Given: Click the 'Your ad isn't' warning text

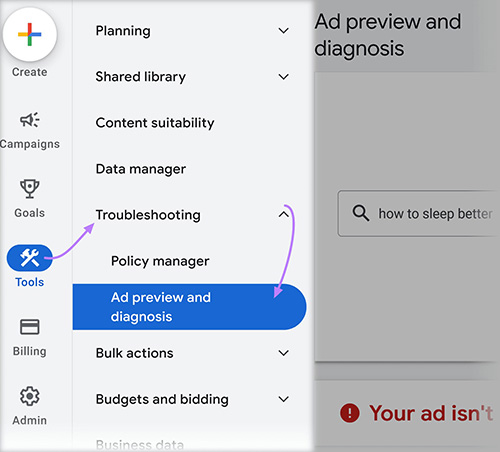Looking at the screenshot, I should [431, 413].
